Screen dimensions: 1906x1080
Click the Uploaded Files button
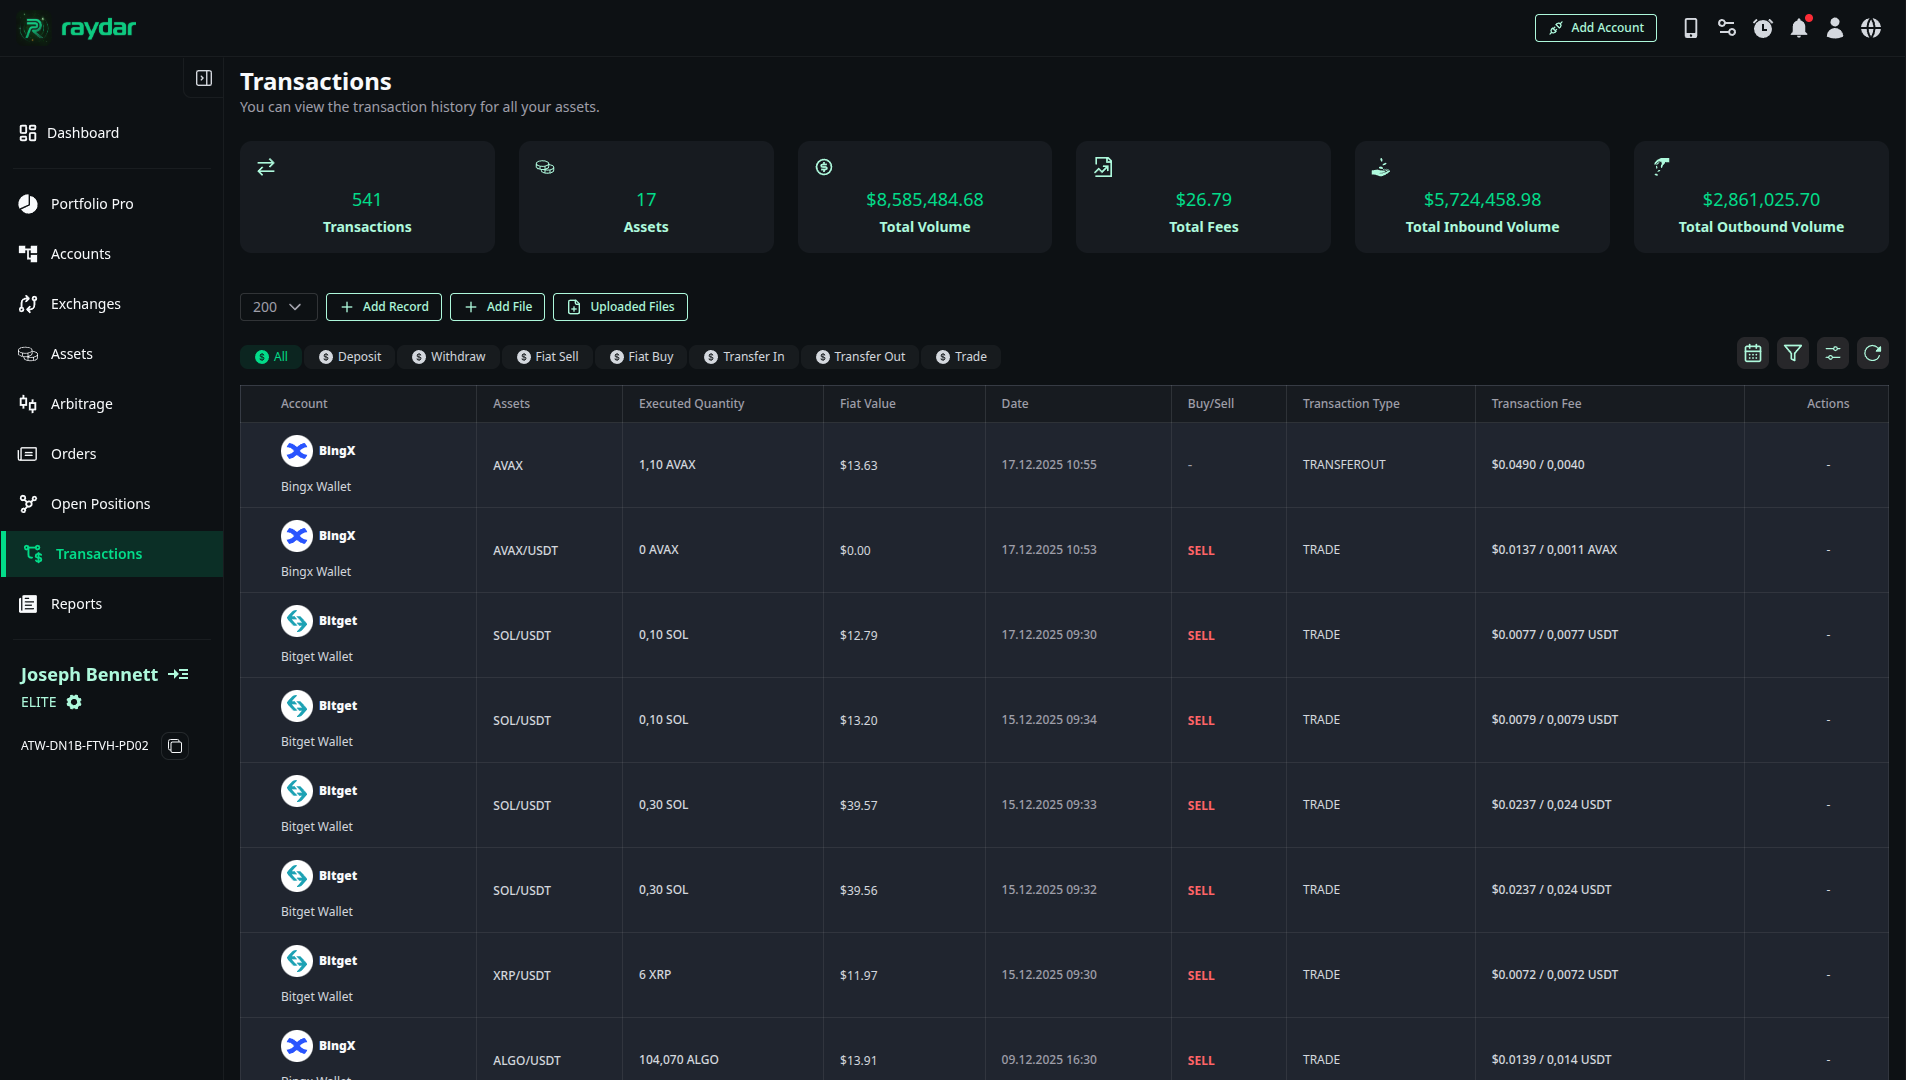point(620,306)
